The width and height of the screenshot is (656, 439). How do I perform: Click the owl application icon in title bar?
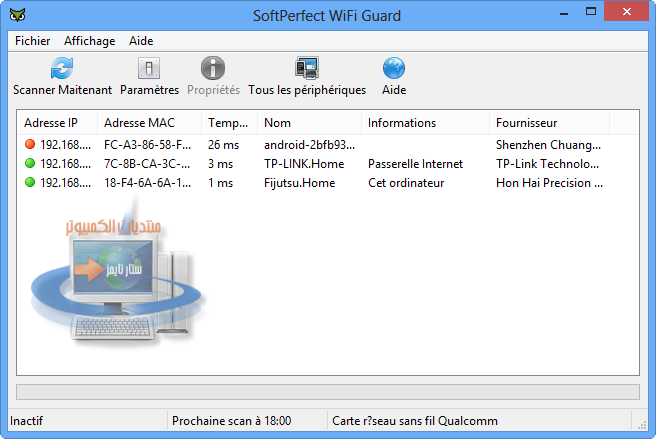pos(18,15)
